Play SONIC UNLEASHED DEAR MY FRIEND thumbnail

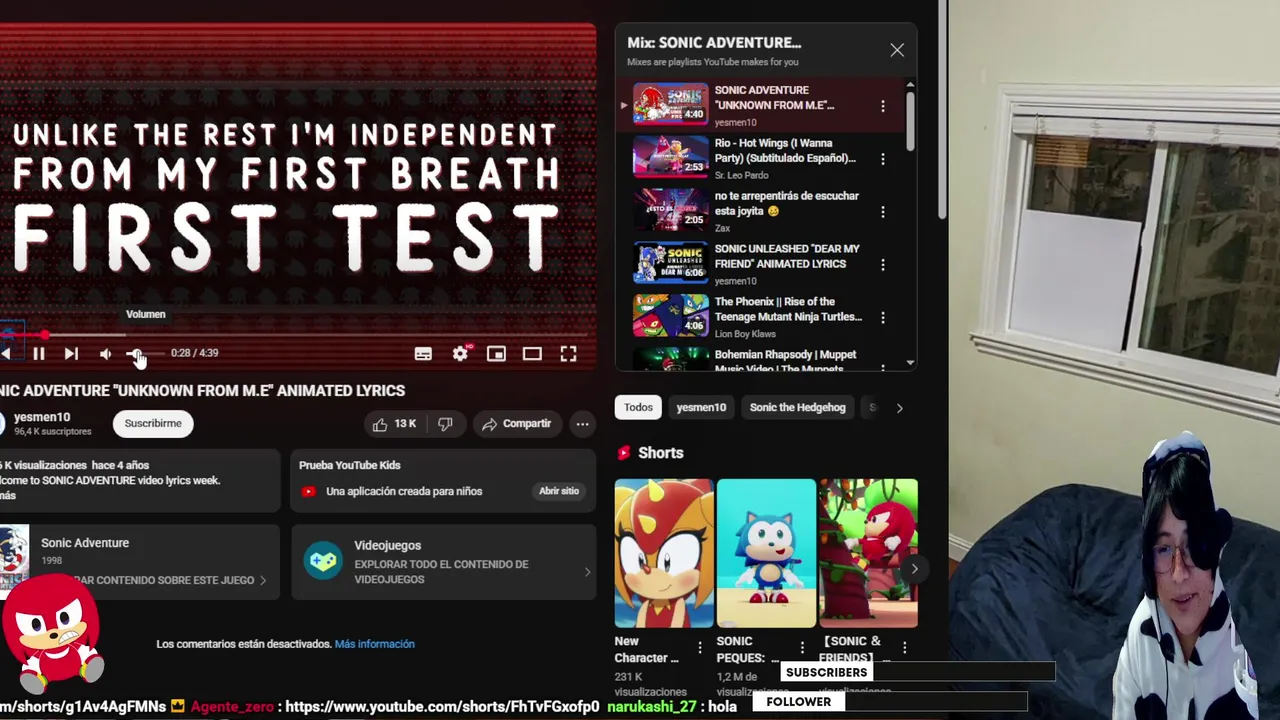tap(670, 262)
